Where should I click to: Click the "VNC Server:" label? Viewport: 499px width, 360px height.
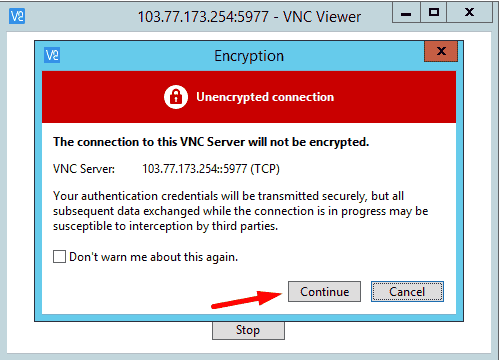tap(84, 169)
